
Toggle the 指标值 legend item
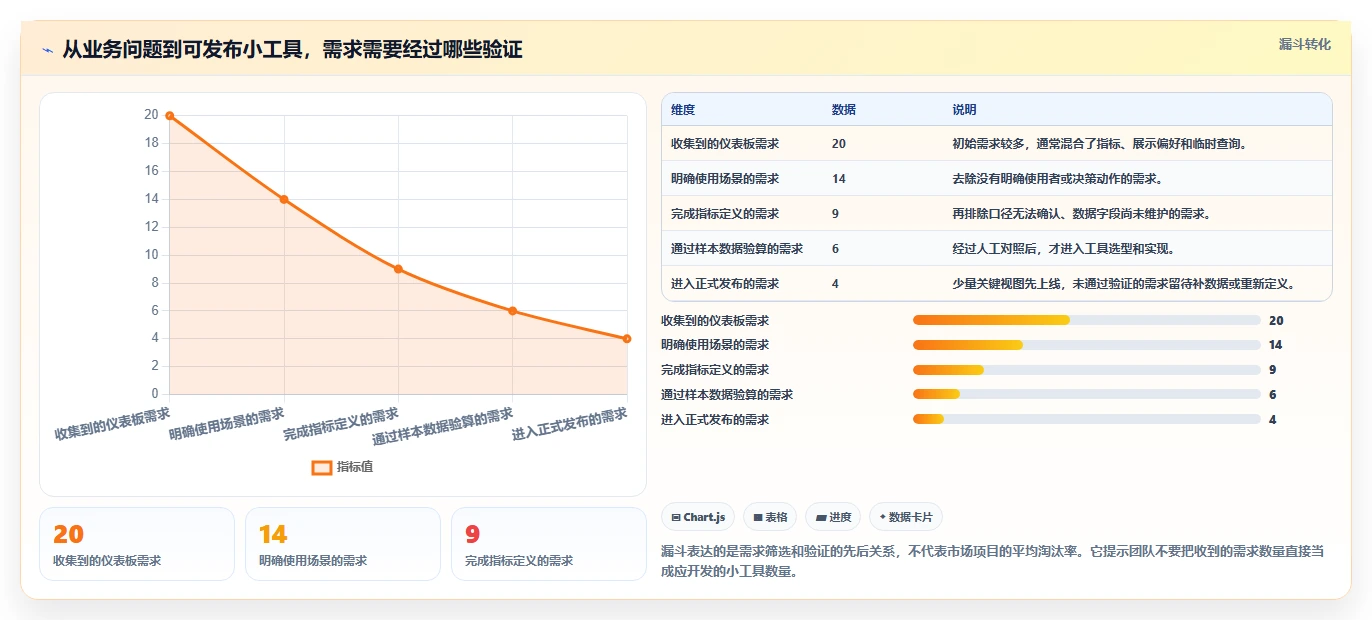(x=343, y=467)
